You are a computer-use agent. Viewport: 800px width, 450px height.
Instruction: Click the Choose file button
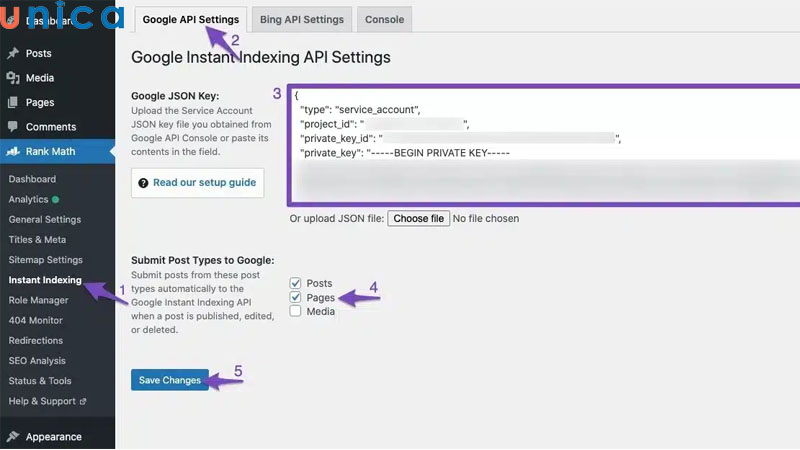418,218
